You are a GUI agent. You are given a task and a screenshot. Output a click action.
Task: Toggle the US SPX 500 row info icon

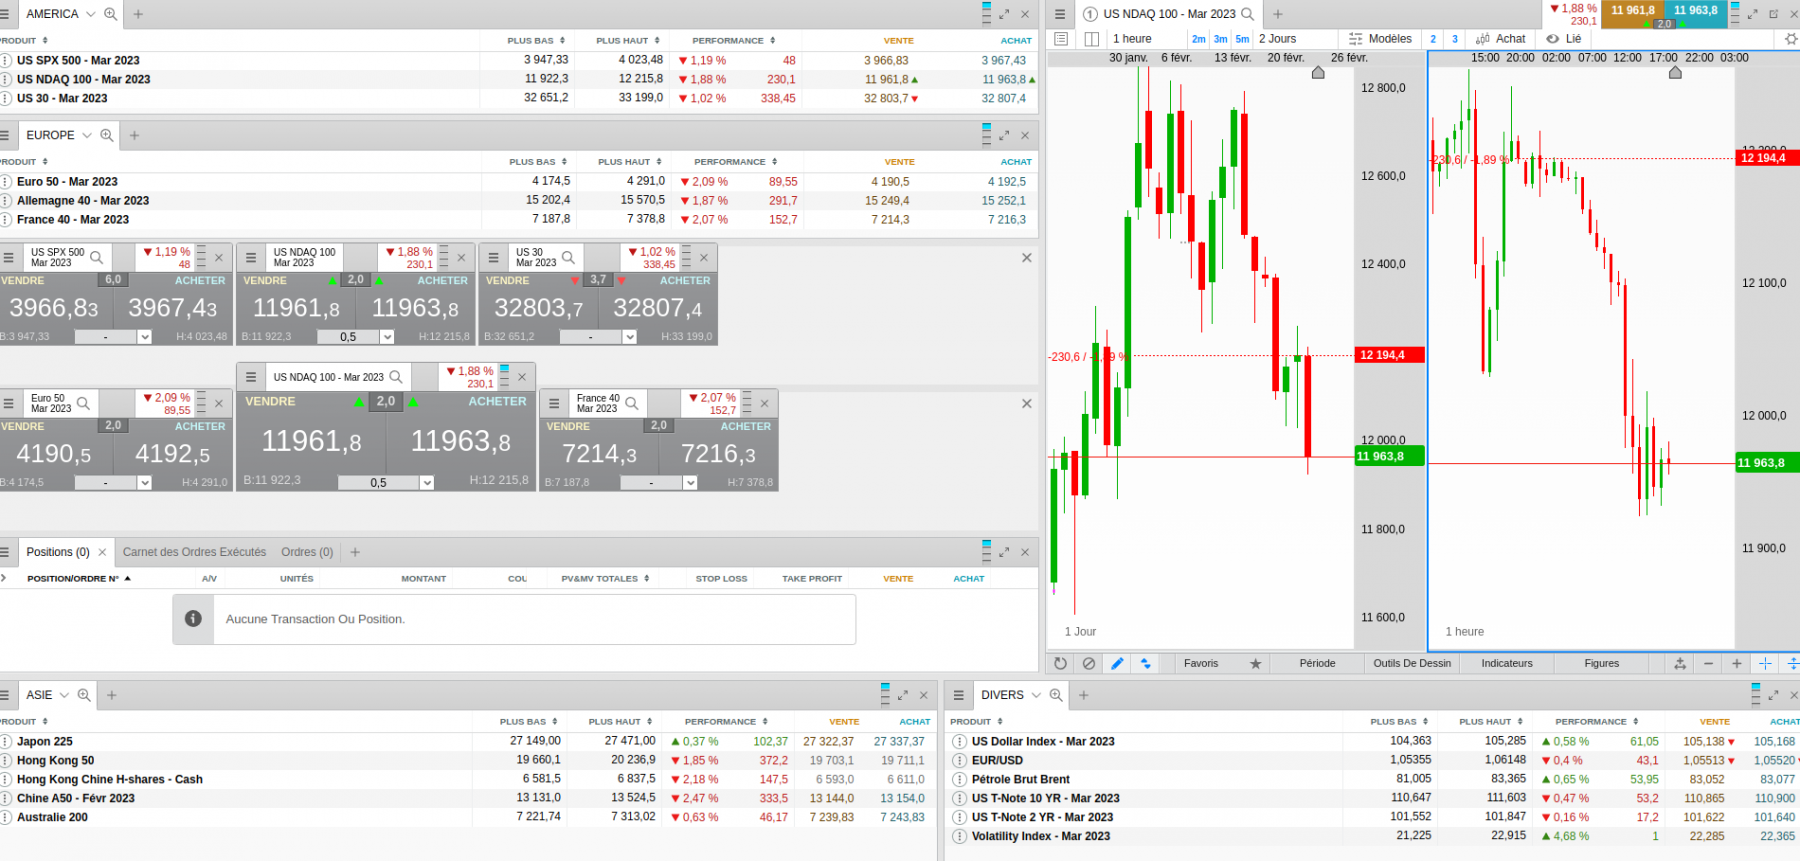[x=6, y=61]
